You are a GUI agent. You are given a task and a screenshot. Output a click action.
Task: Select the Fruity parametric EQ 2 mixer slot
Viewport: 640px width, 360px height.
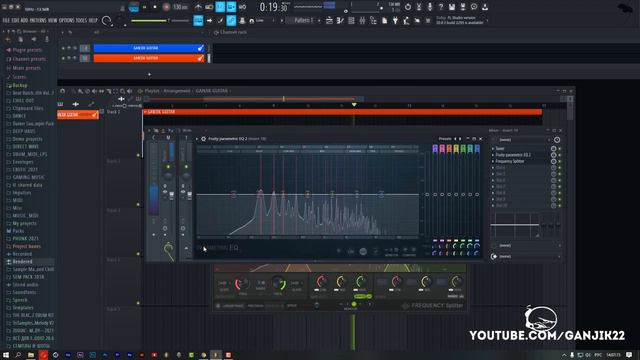click(x=522, y=155)
